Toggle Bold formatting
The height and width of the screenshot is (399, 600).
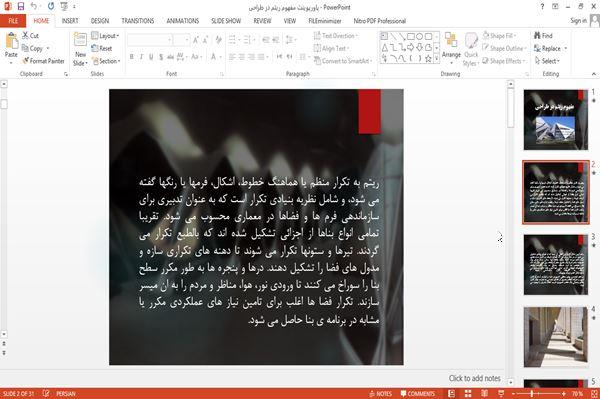[132, 57]
